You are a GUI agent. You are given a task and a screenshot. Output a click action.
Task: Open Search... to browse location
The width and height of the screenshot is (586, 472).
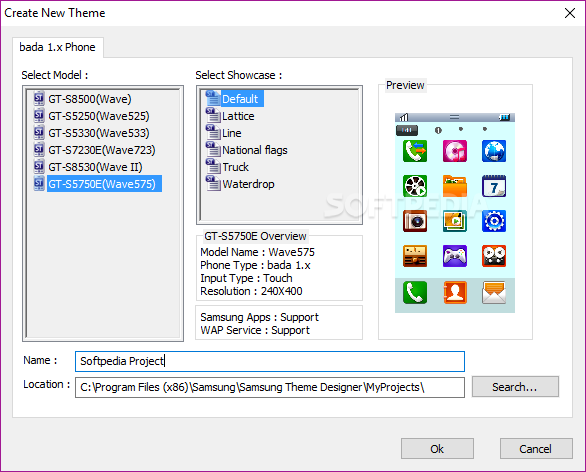pyautogui.click(x=515, y=387)
